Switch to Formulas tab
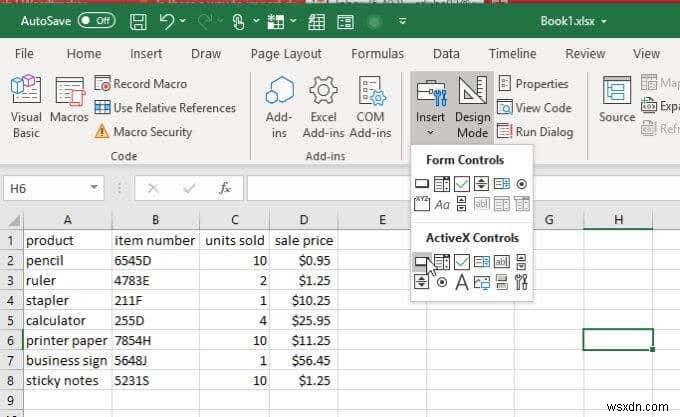This screenshot has width=680, height=417. tap(377, 54)
